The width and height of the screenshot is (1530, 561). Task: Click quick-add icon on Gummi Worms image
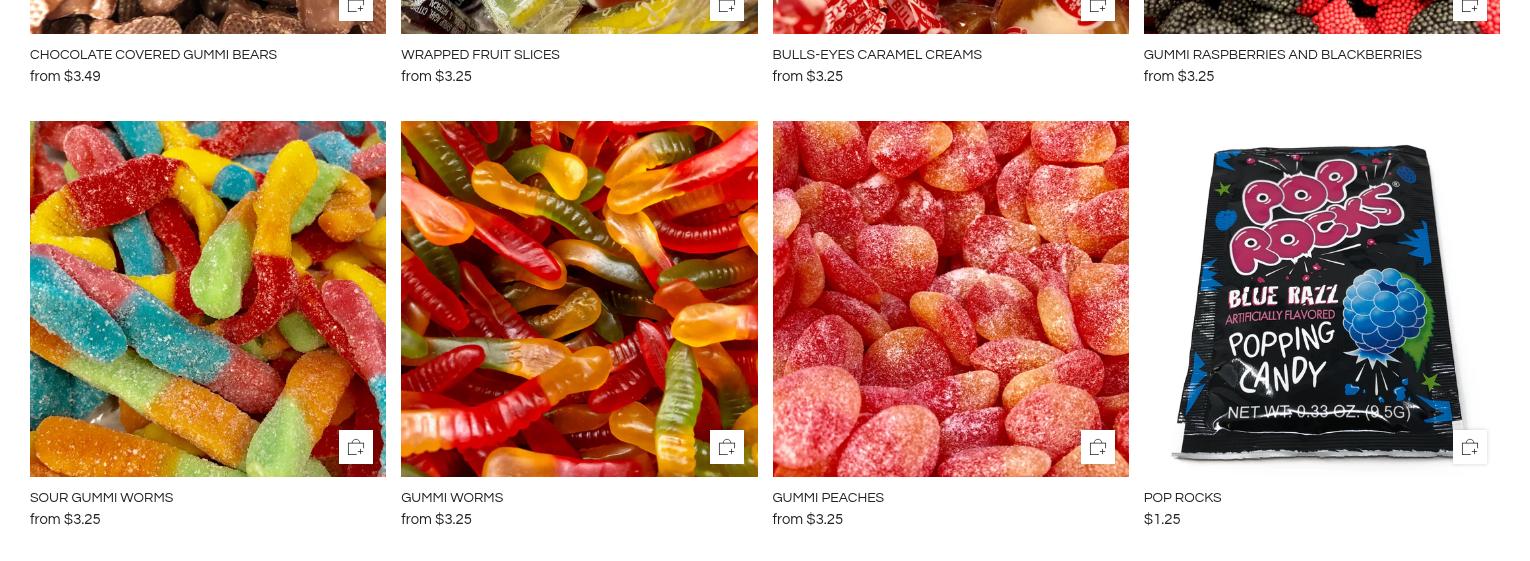[727, 447]
